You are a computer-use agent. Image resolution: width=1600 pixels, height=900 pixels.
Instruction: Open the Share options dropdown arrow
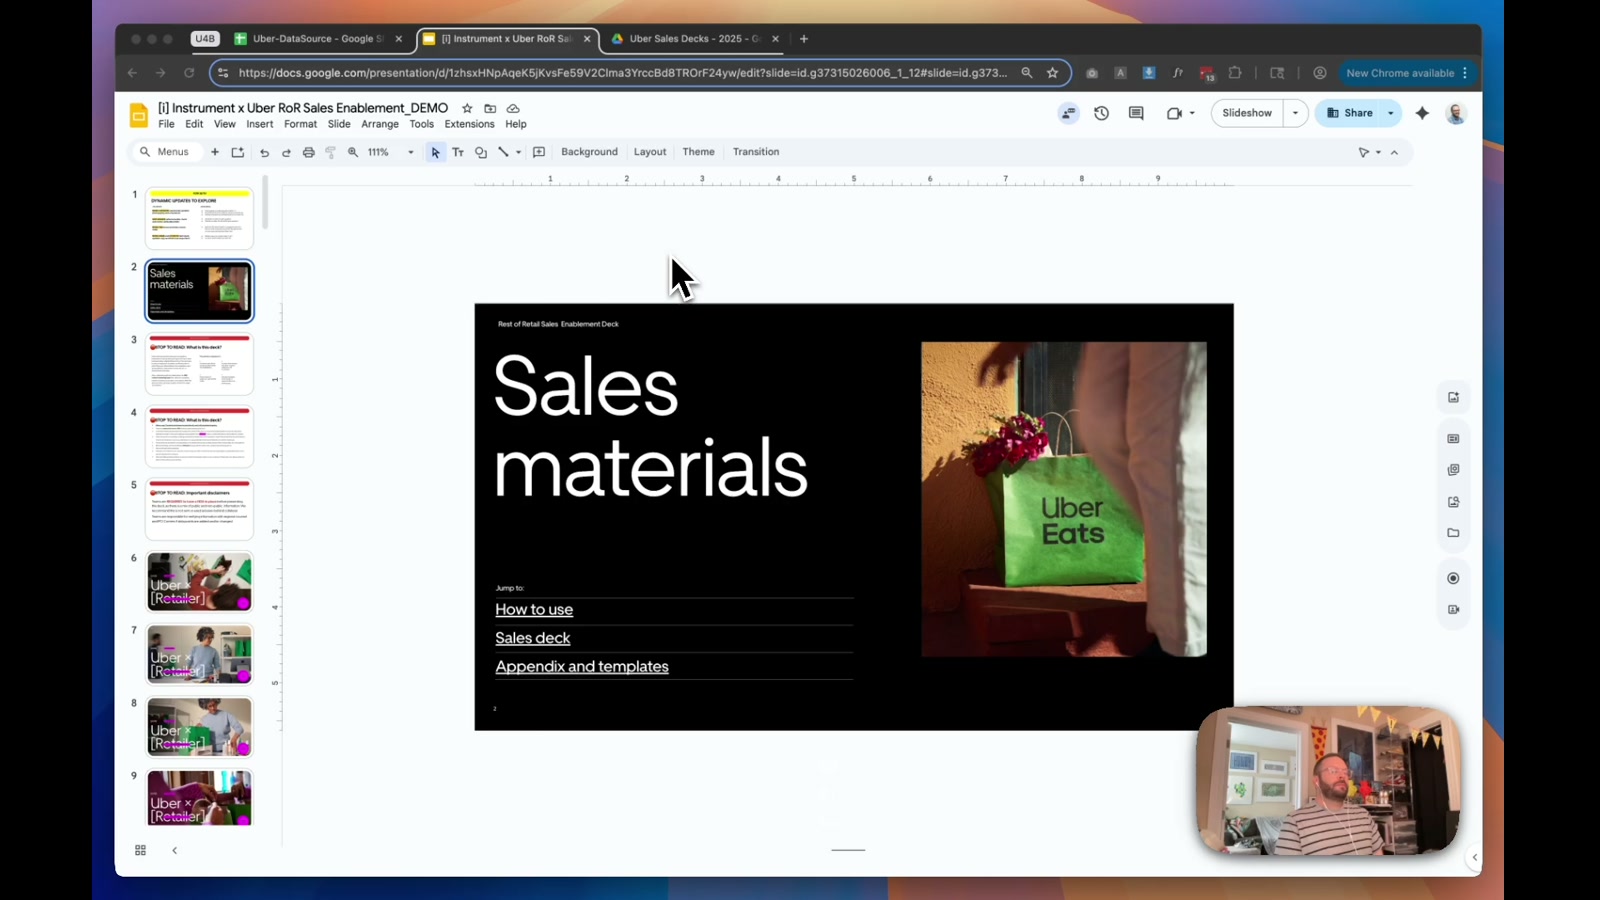(x=1390, y=113)
